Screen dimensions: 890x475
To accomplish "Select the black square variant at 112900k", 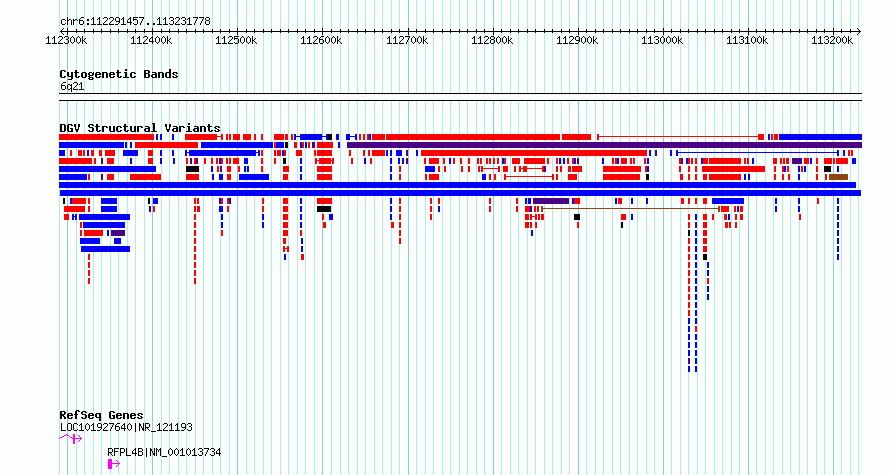I will 577,217.
